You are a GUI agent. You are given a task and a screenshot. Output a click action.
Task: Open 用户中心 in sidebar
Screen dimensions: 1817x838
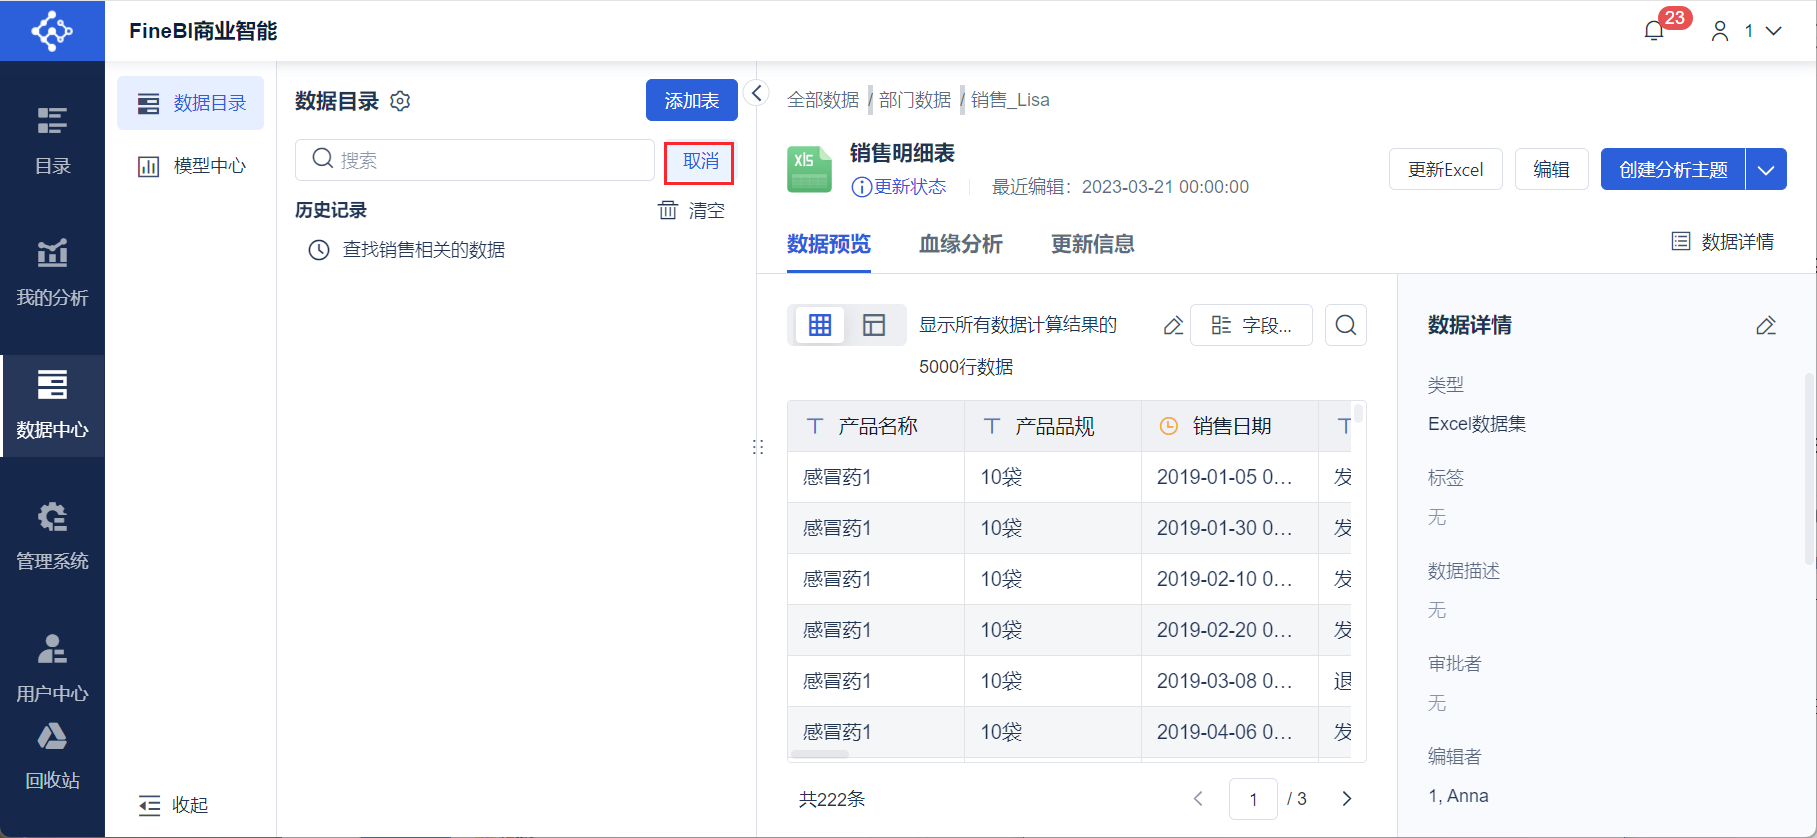(52, 668)
